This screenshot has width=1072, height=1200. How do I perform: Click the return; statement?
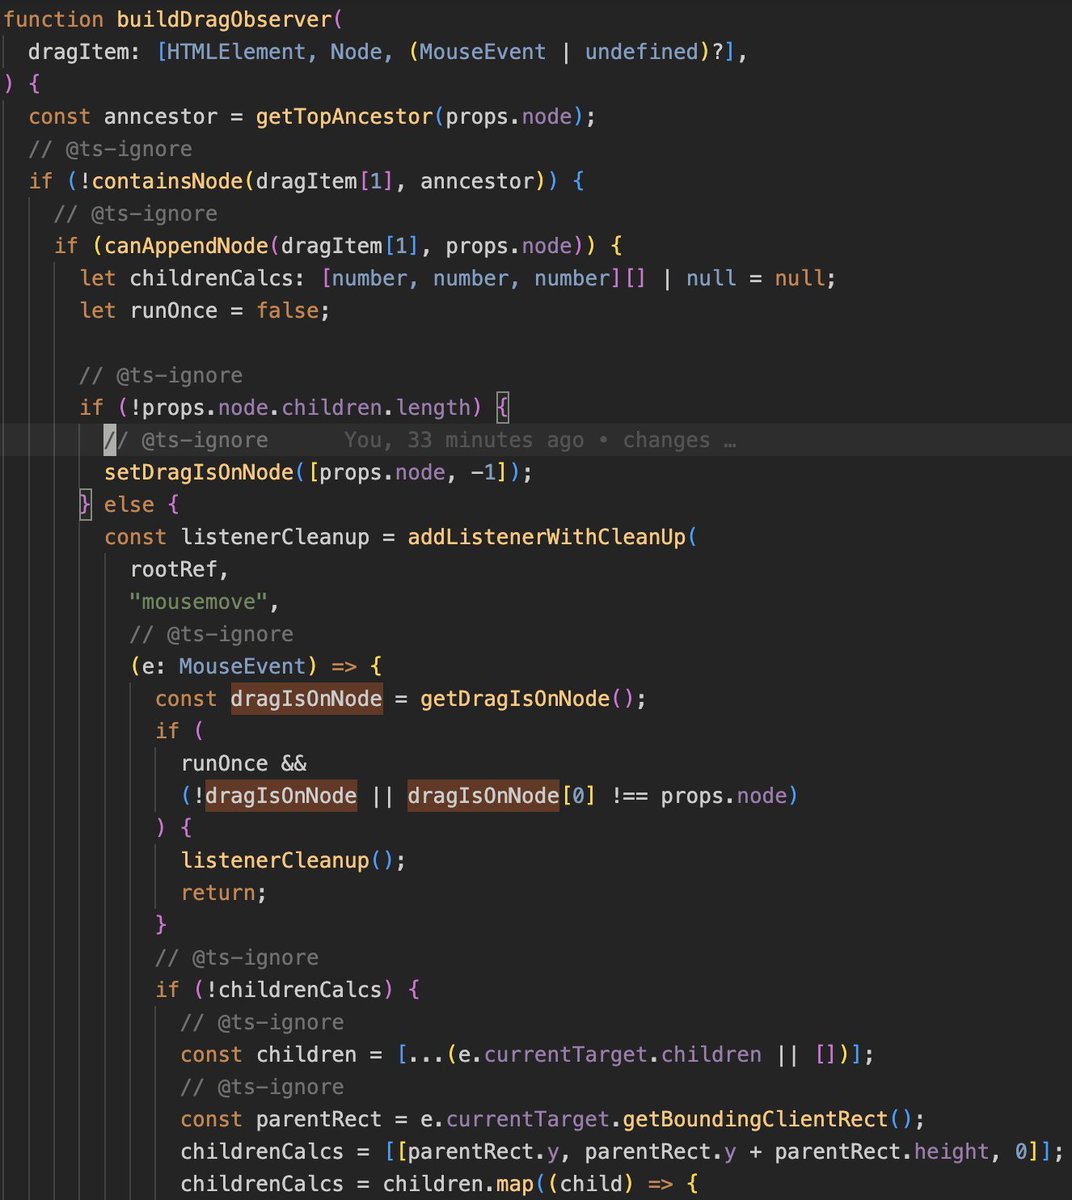click(x=224, y=892)
